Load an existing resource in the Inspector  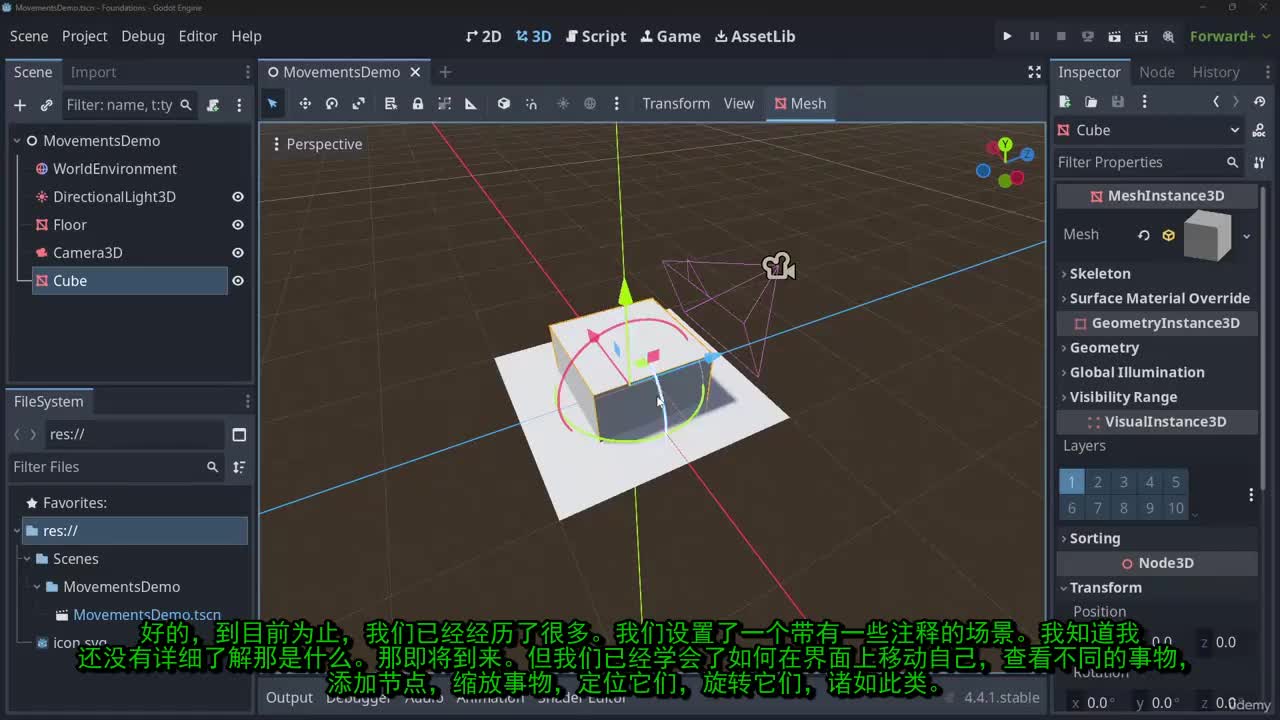[x=1091, y=102]
